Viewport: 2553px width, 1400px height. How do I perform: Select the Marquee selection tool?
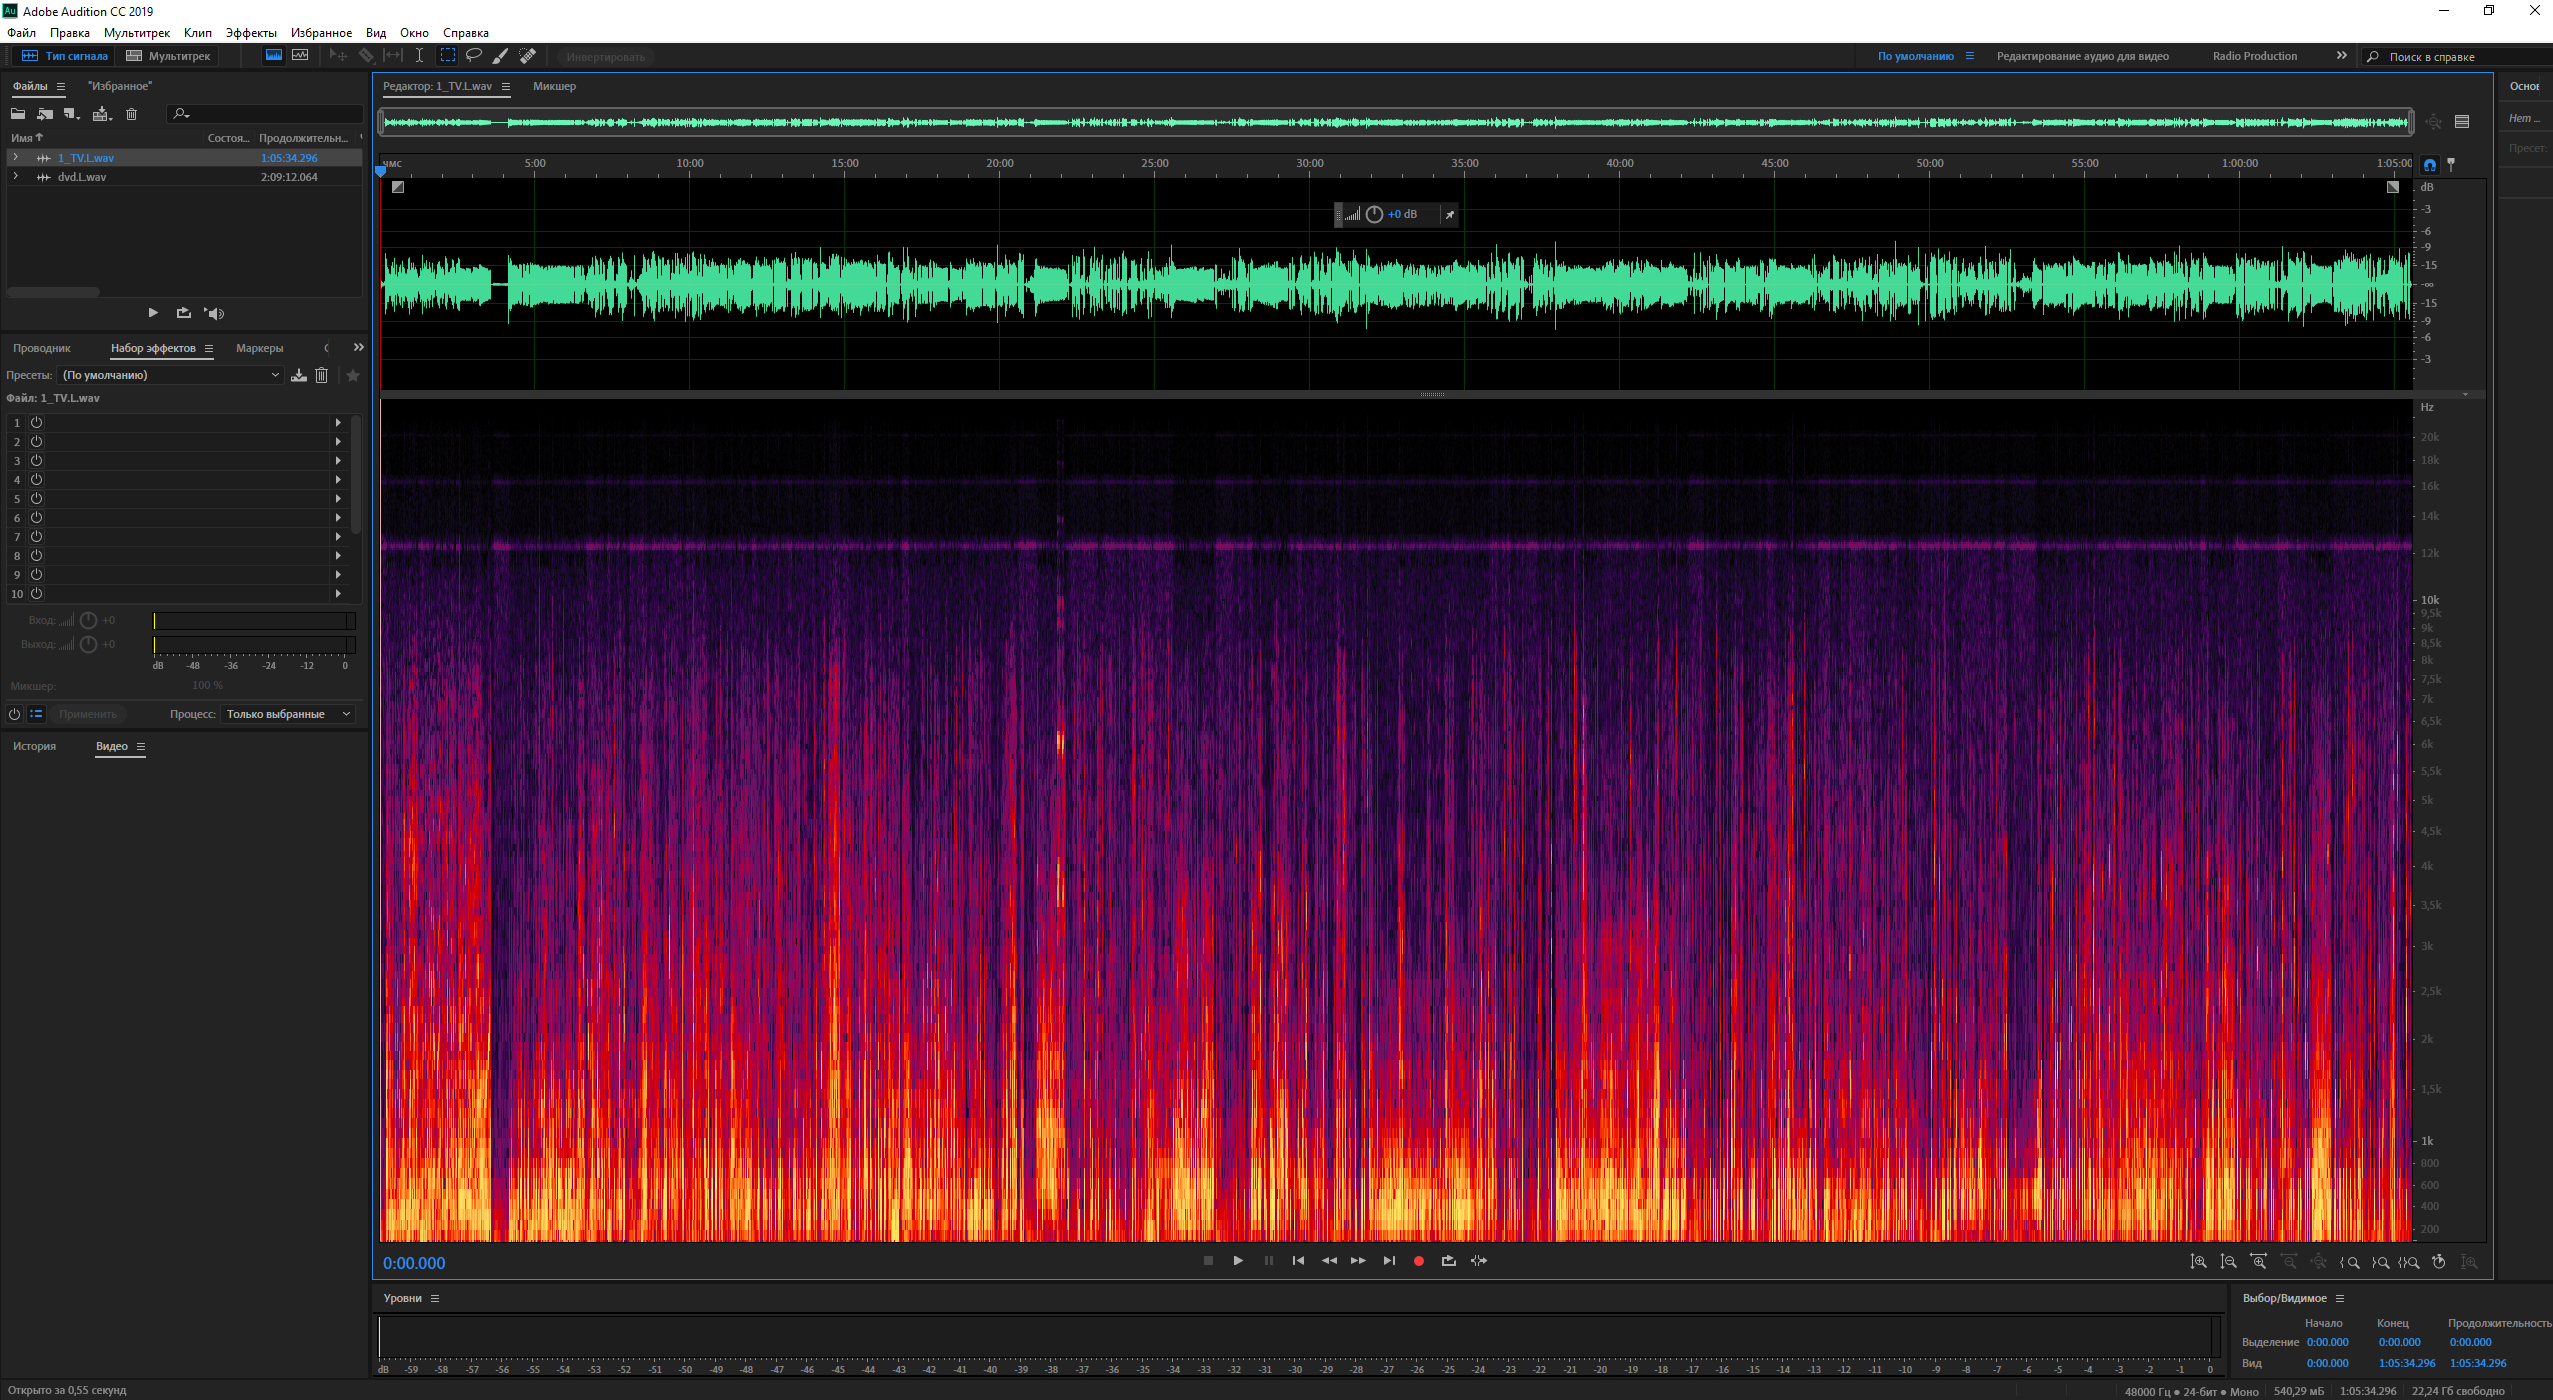(448, 56)
